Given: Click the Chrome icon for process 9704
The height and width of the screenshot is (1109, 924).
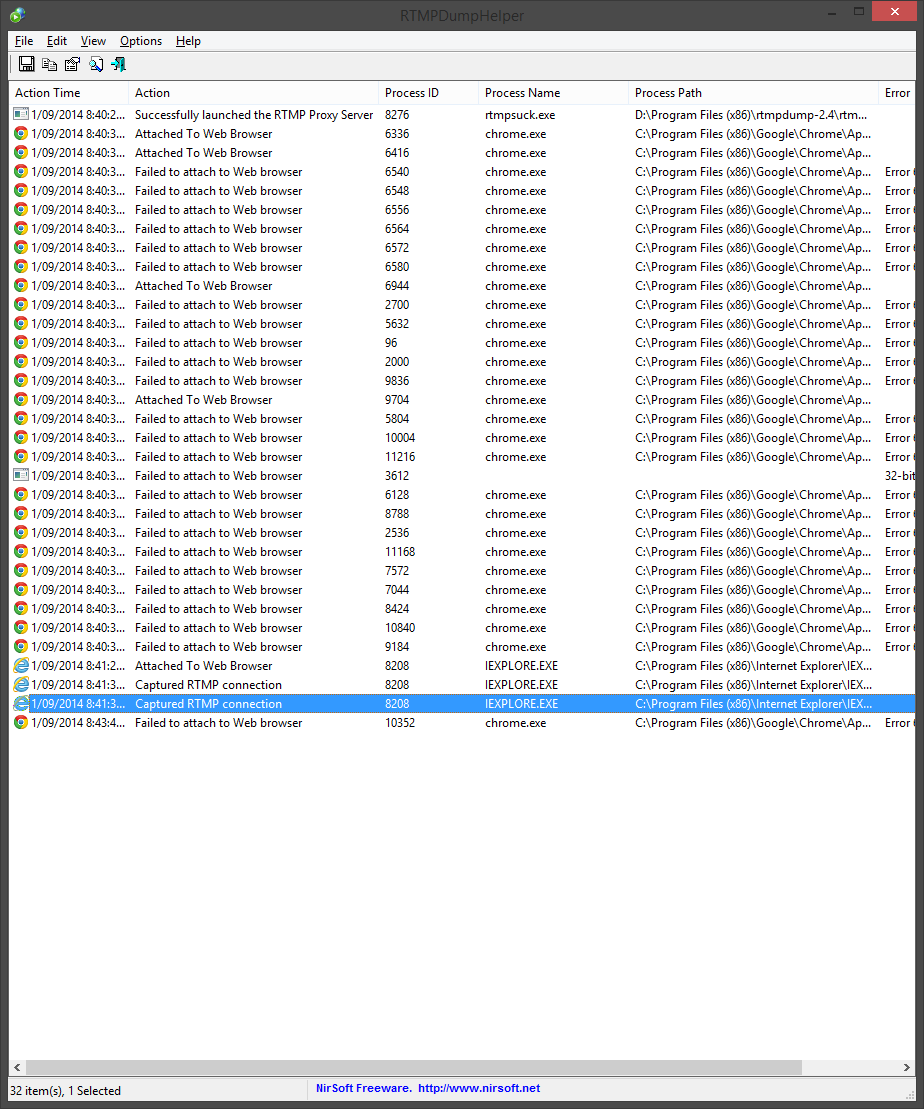Looking at the screenshot, I should pos(21,399).
